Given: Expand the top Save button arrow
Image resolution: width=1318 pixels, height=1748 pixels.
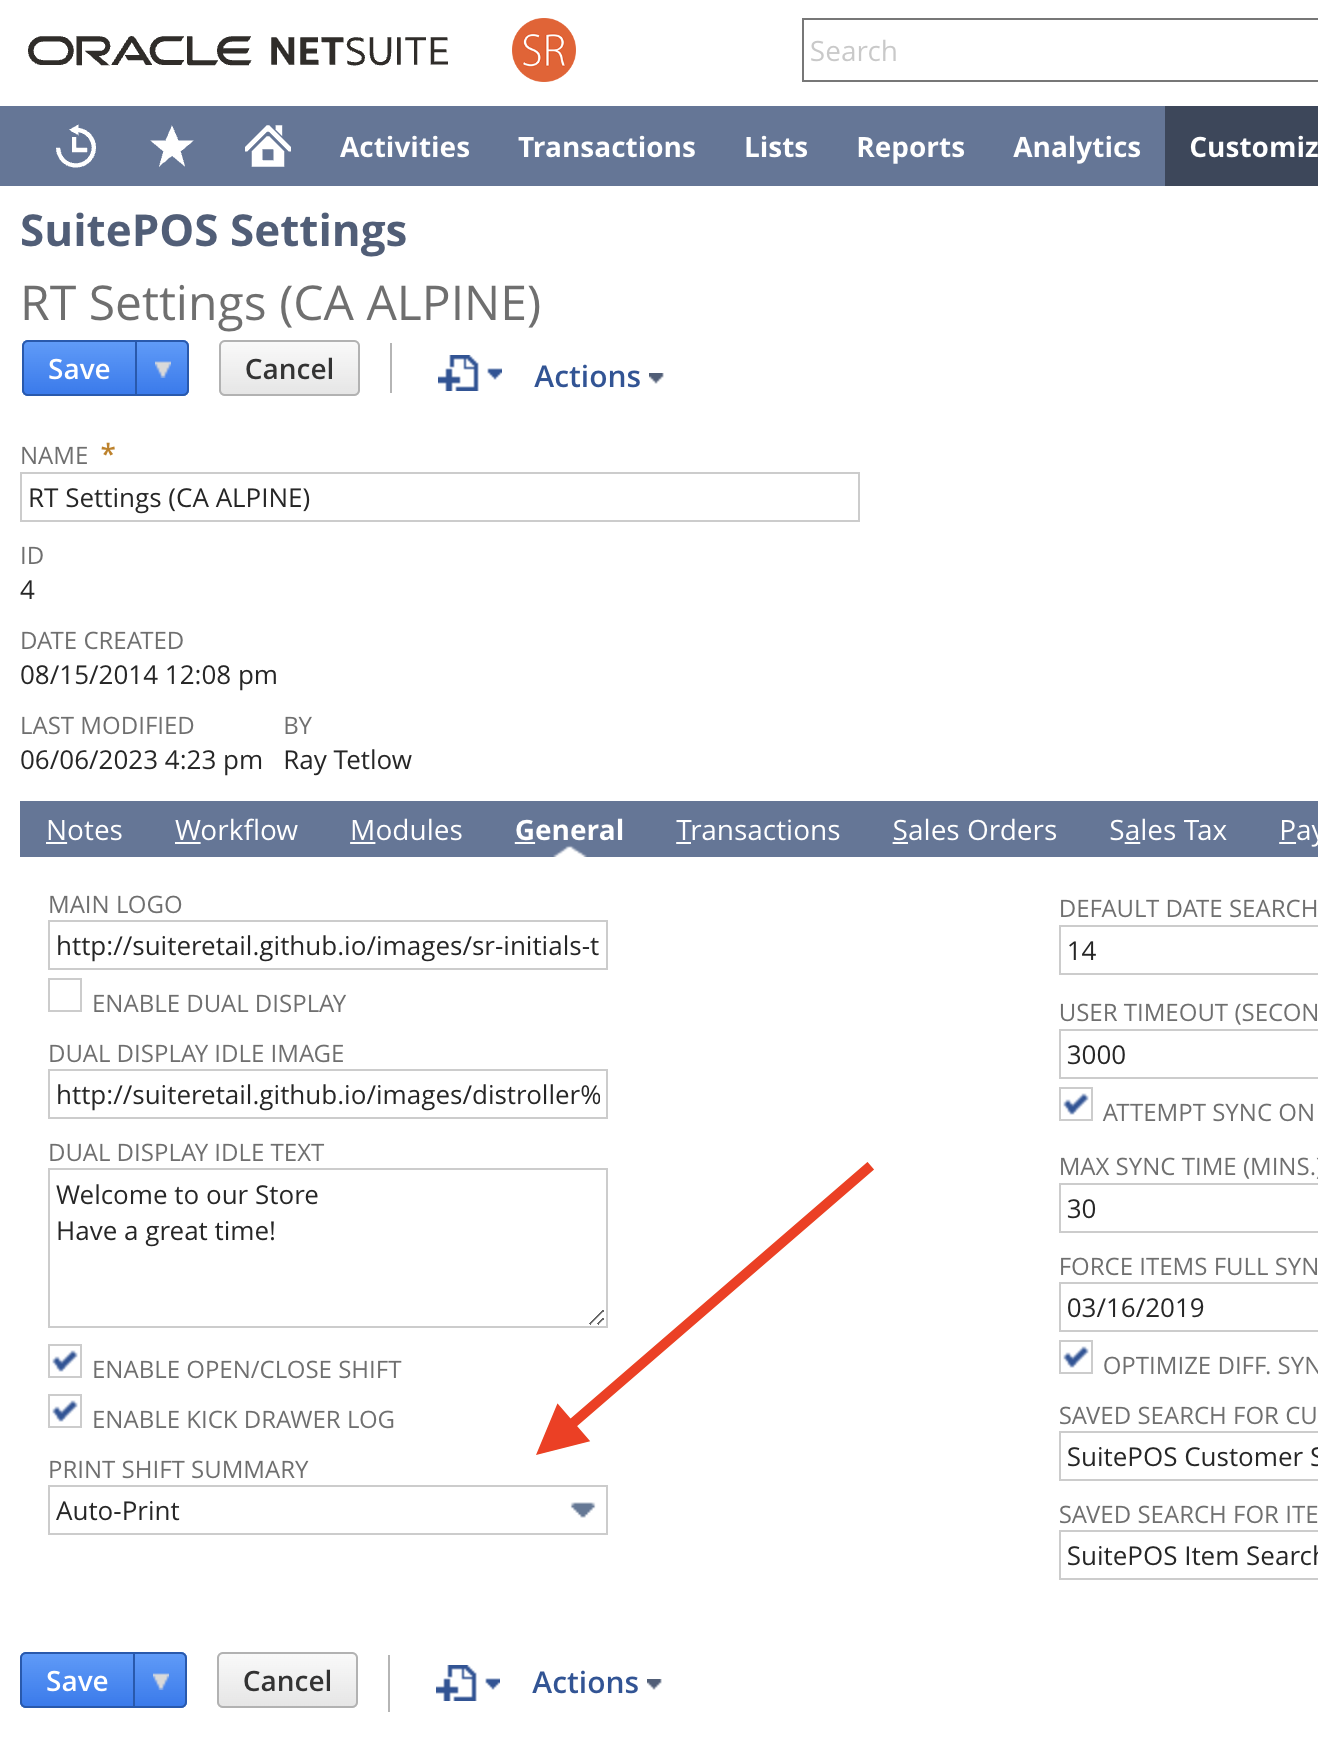Looking at the screenshot, I should click(x=163, y=369).
